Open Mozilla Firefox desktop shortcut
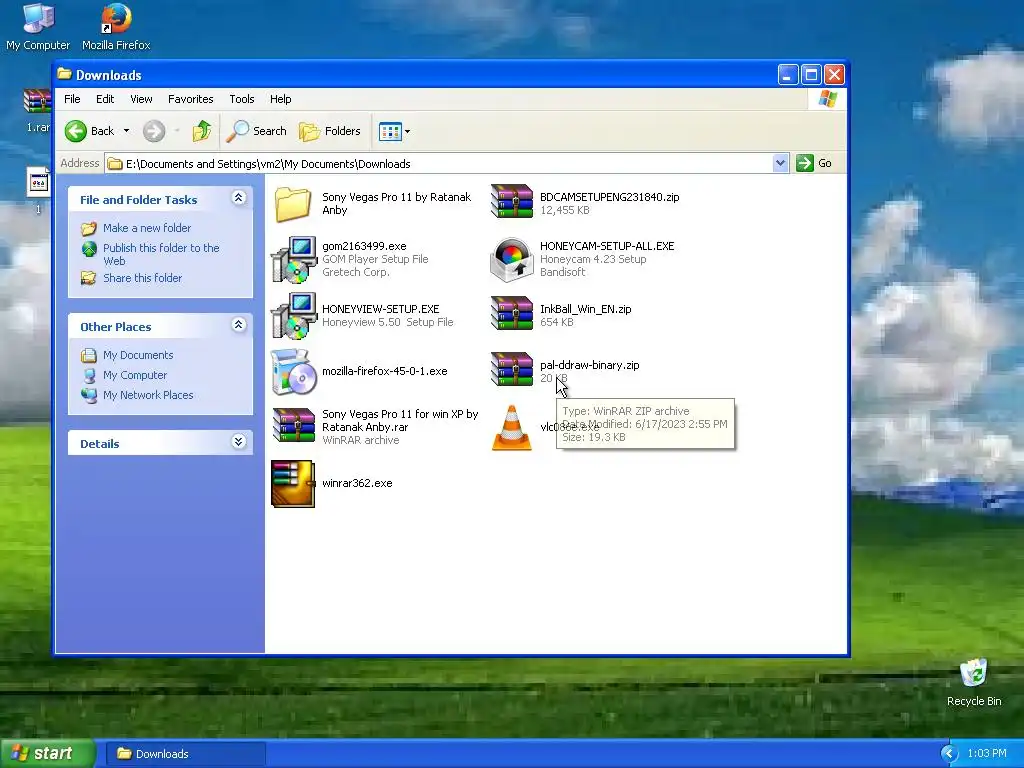 pyautogui.click(x=116, y=18)
